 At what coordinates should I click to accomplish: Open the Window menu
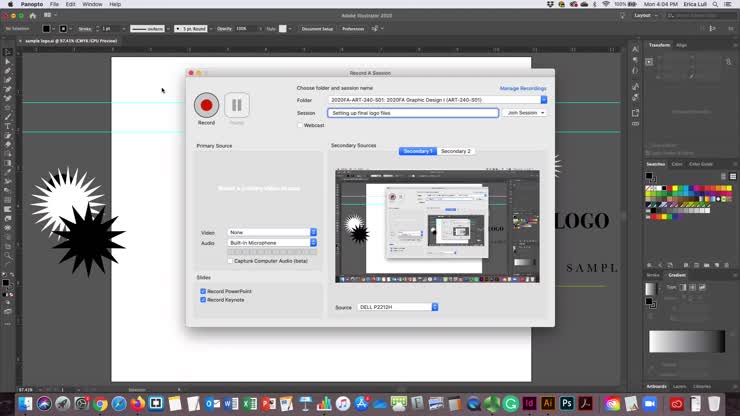click(x=92, y=4)
